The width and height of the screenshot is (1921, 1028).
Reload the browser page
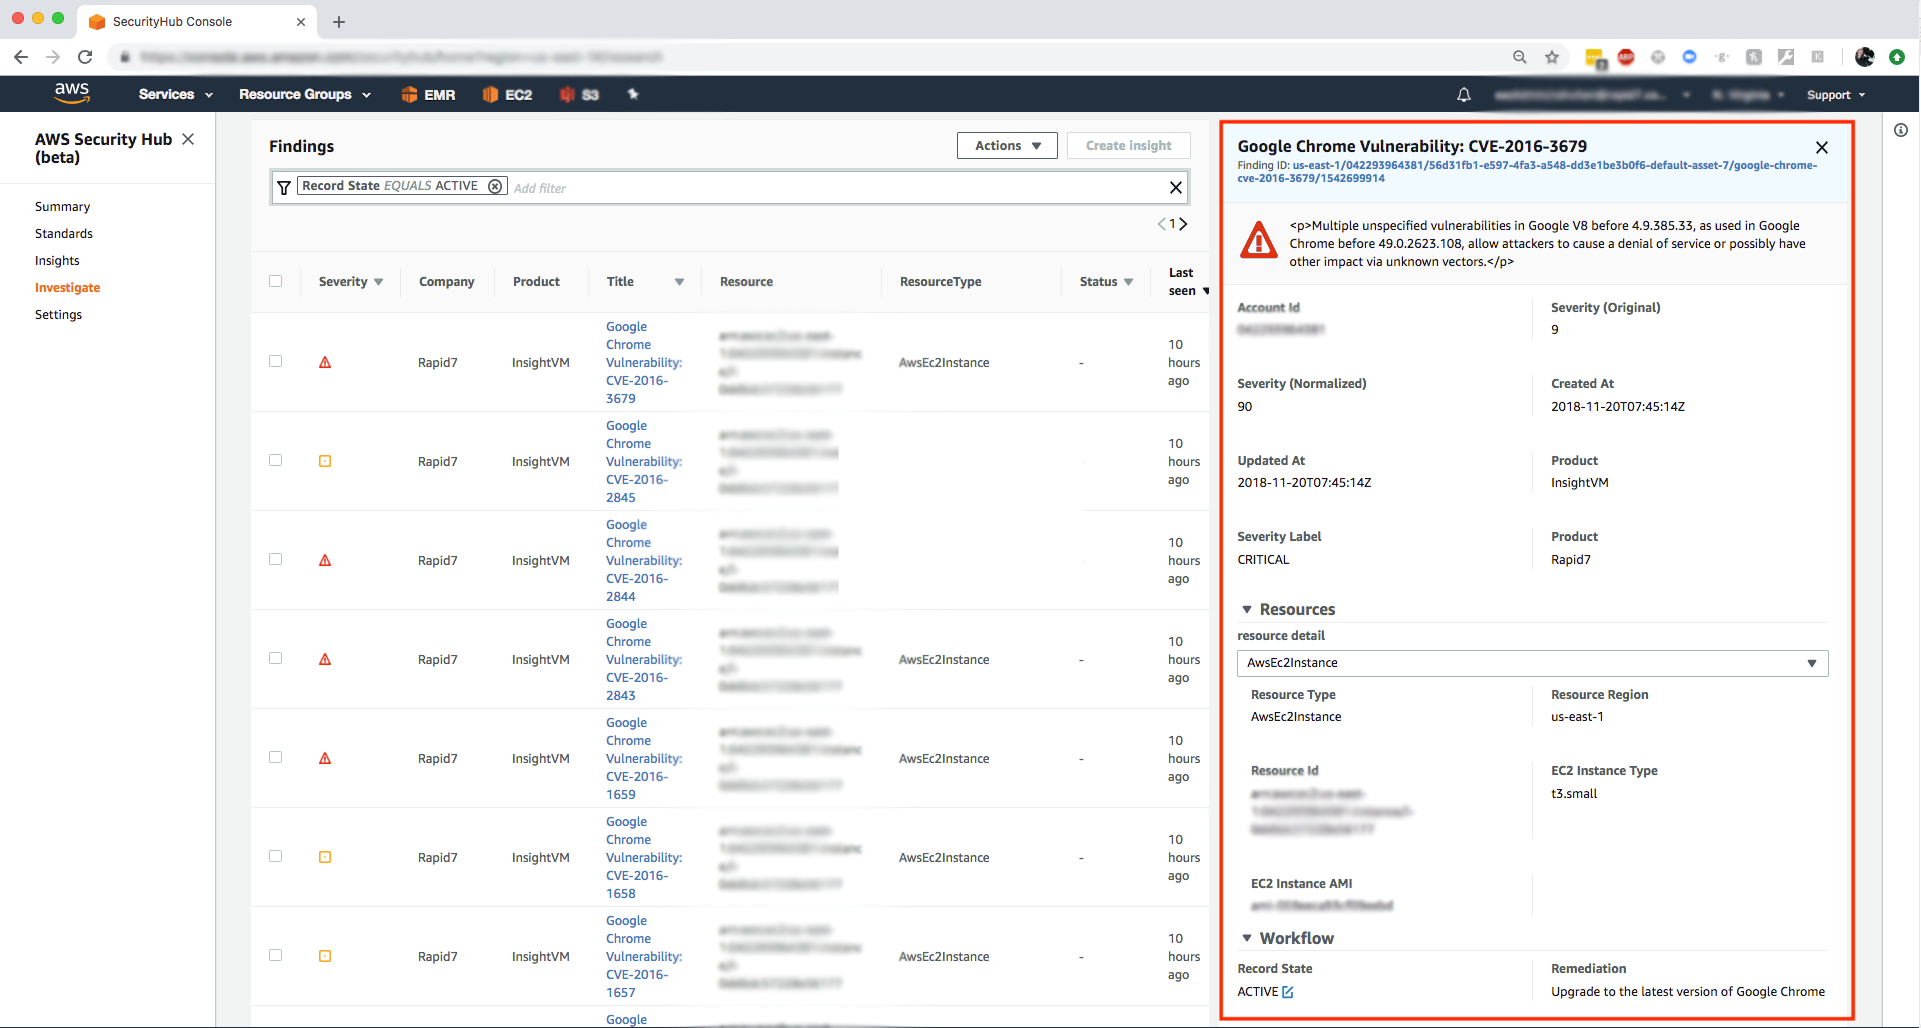85,57
